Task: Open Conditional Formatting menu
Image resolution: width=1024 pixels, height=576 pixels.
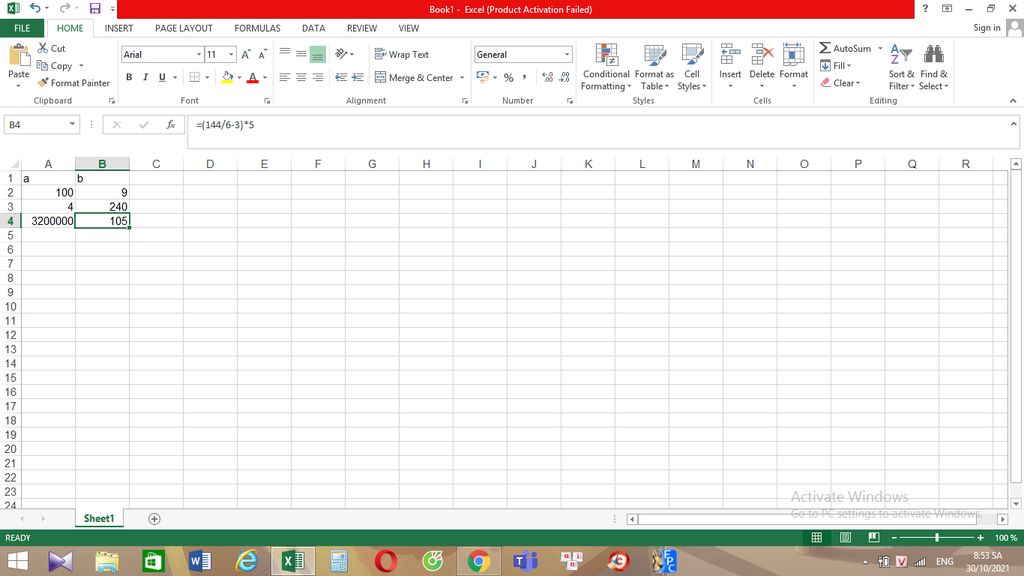Action: 606,67
